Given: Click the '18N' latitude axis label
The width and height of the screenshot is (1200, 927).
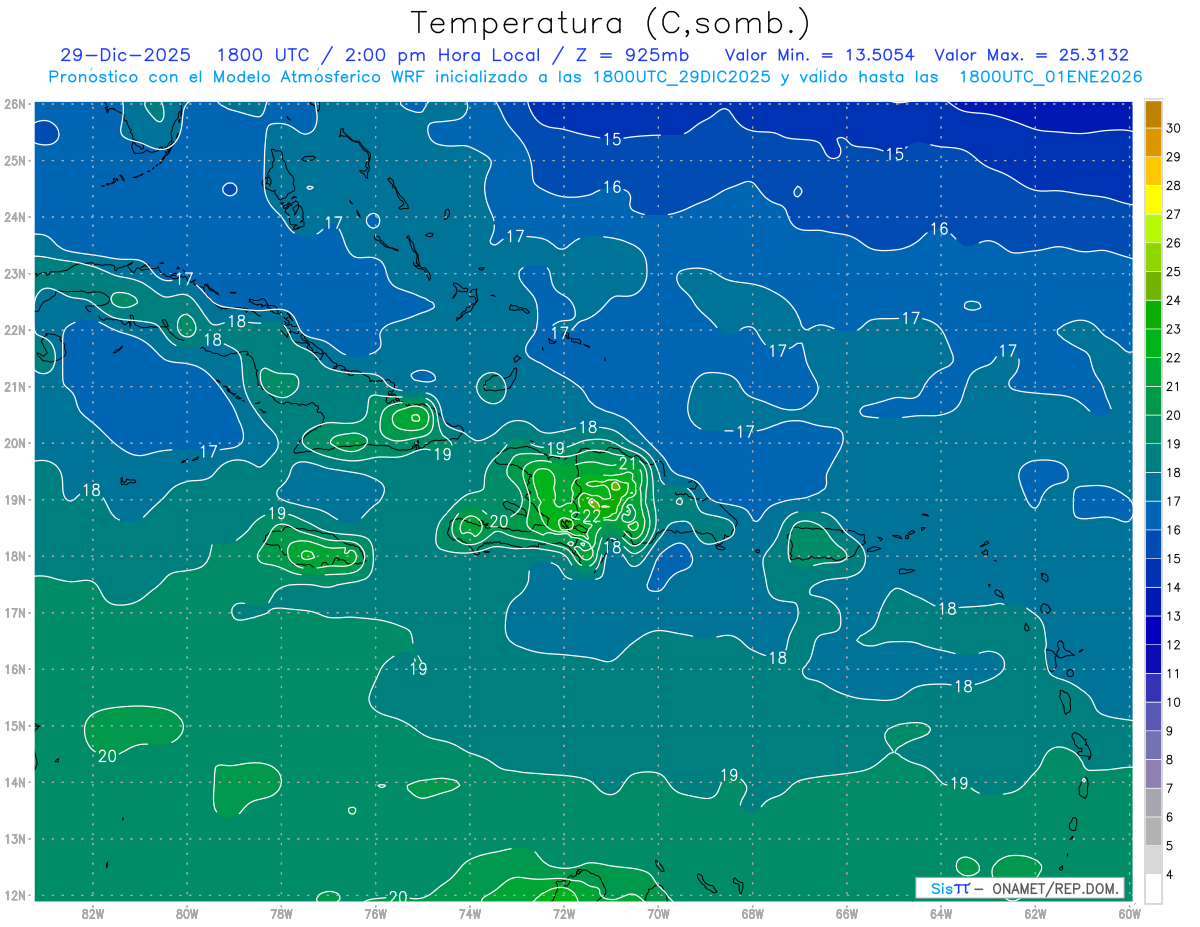Looking at the screenshot, I should (14, 556).
